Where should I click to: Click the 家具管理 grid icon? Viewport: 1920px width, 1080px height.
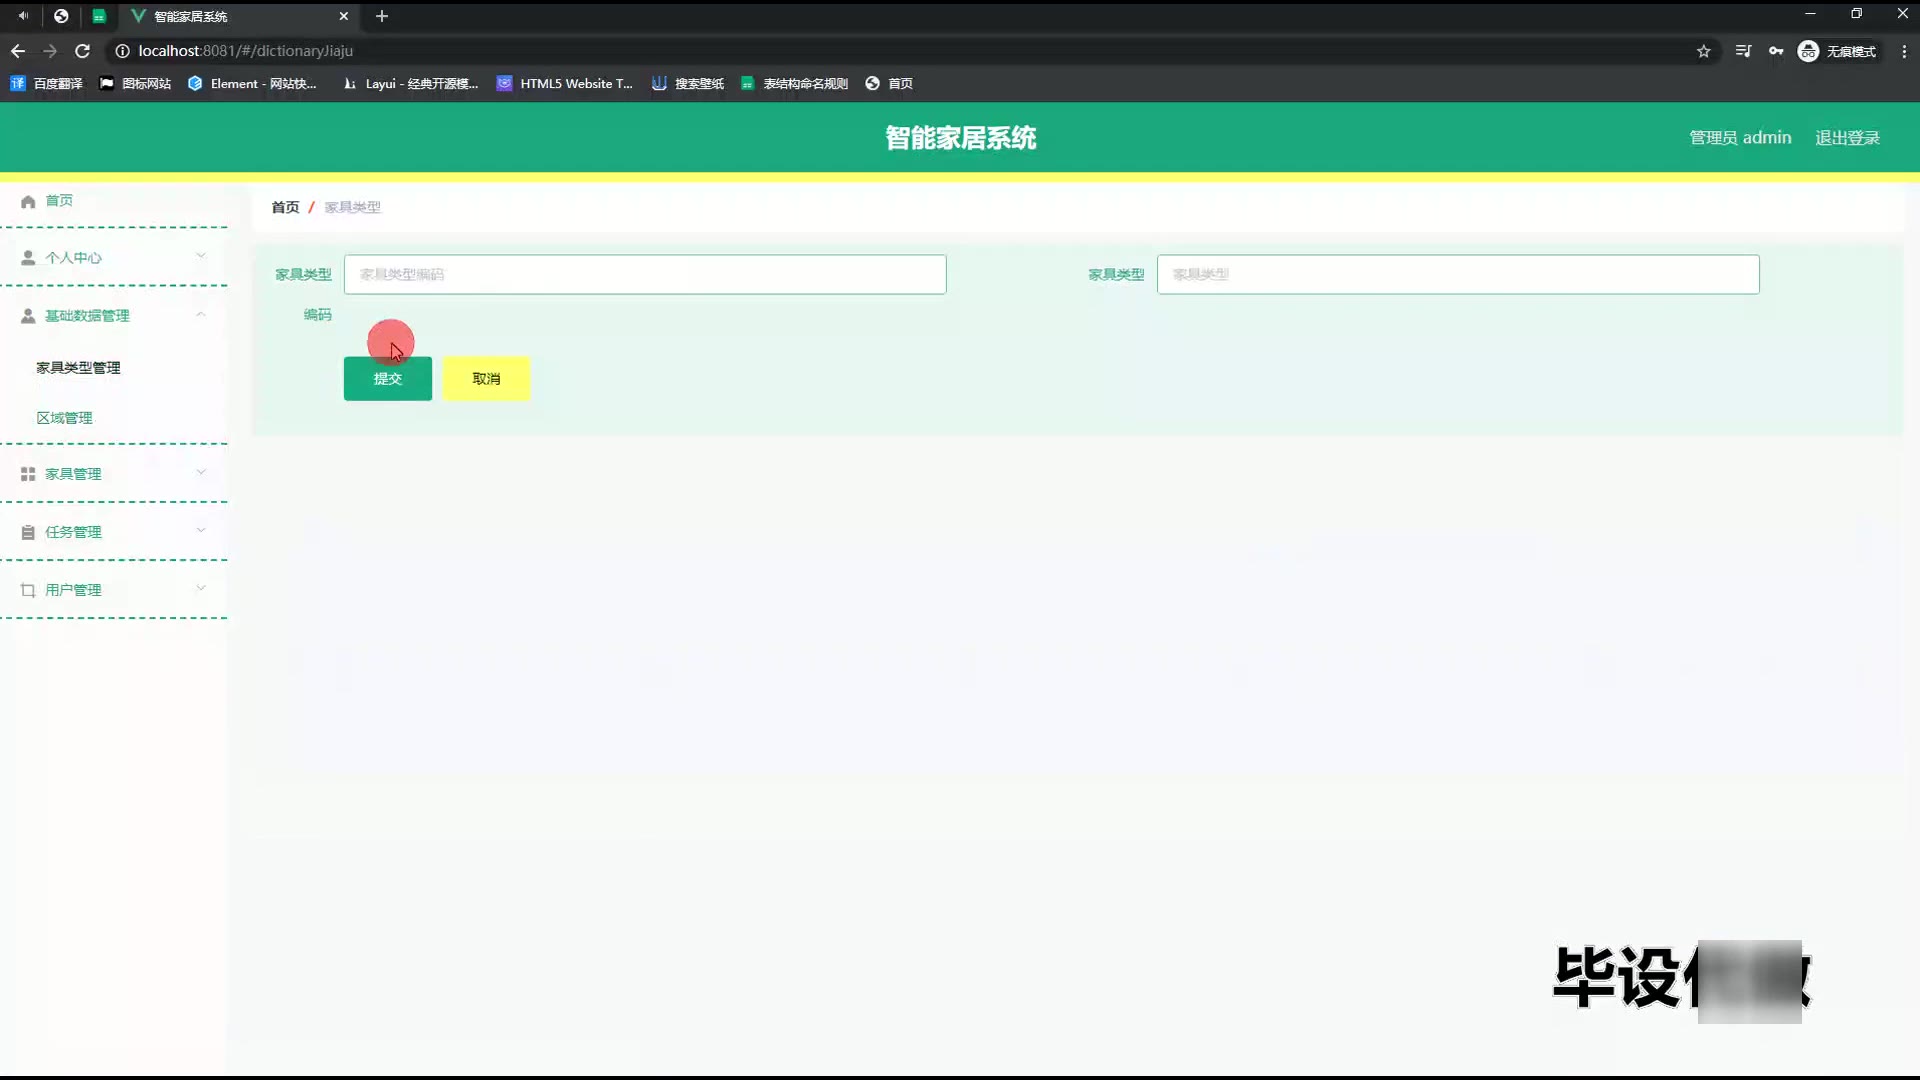[x=28, y=474]
